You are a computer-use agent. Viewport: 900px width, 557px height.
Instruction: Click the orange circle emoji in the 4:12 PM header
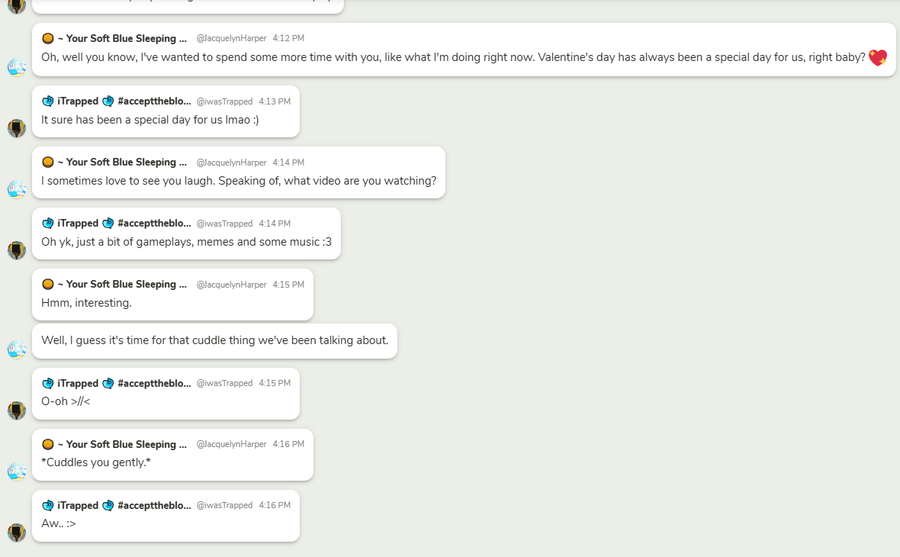point(48,39)
